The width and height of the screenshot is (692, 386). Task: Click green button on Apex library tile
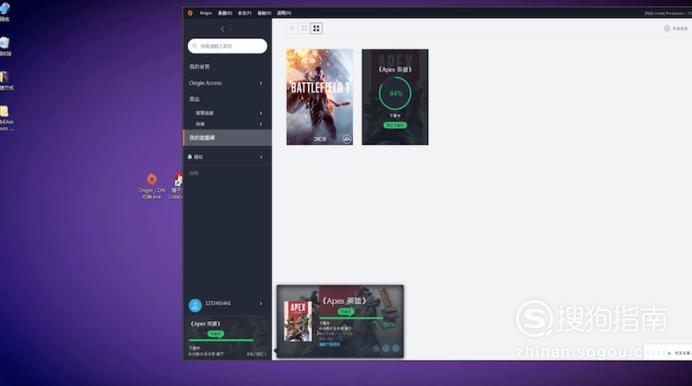pos(395,125)
